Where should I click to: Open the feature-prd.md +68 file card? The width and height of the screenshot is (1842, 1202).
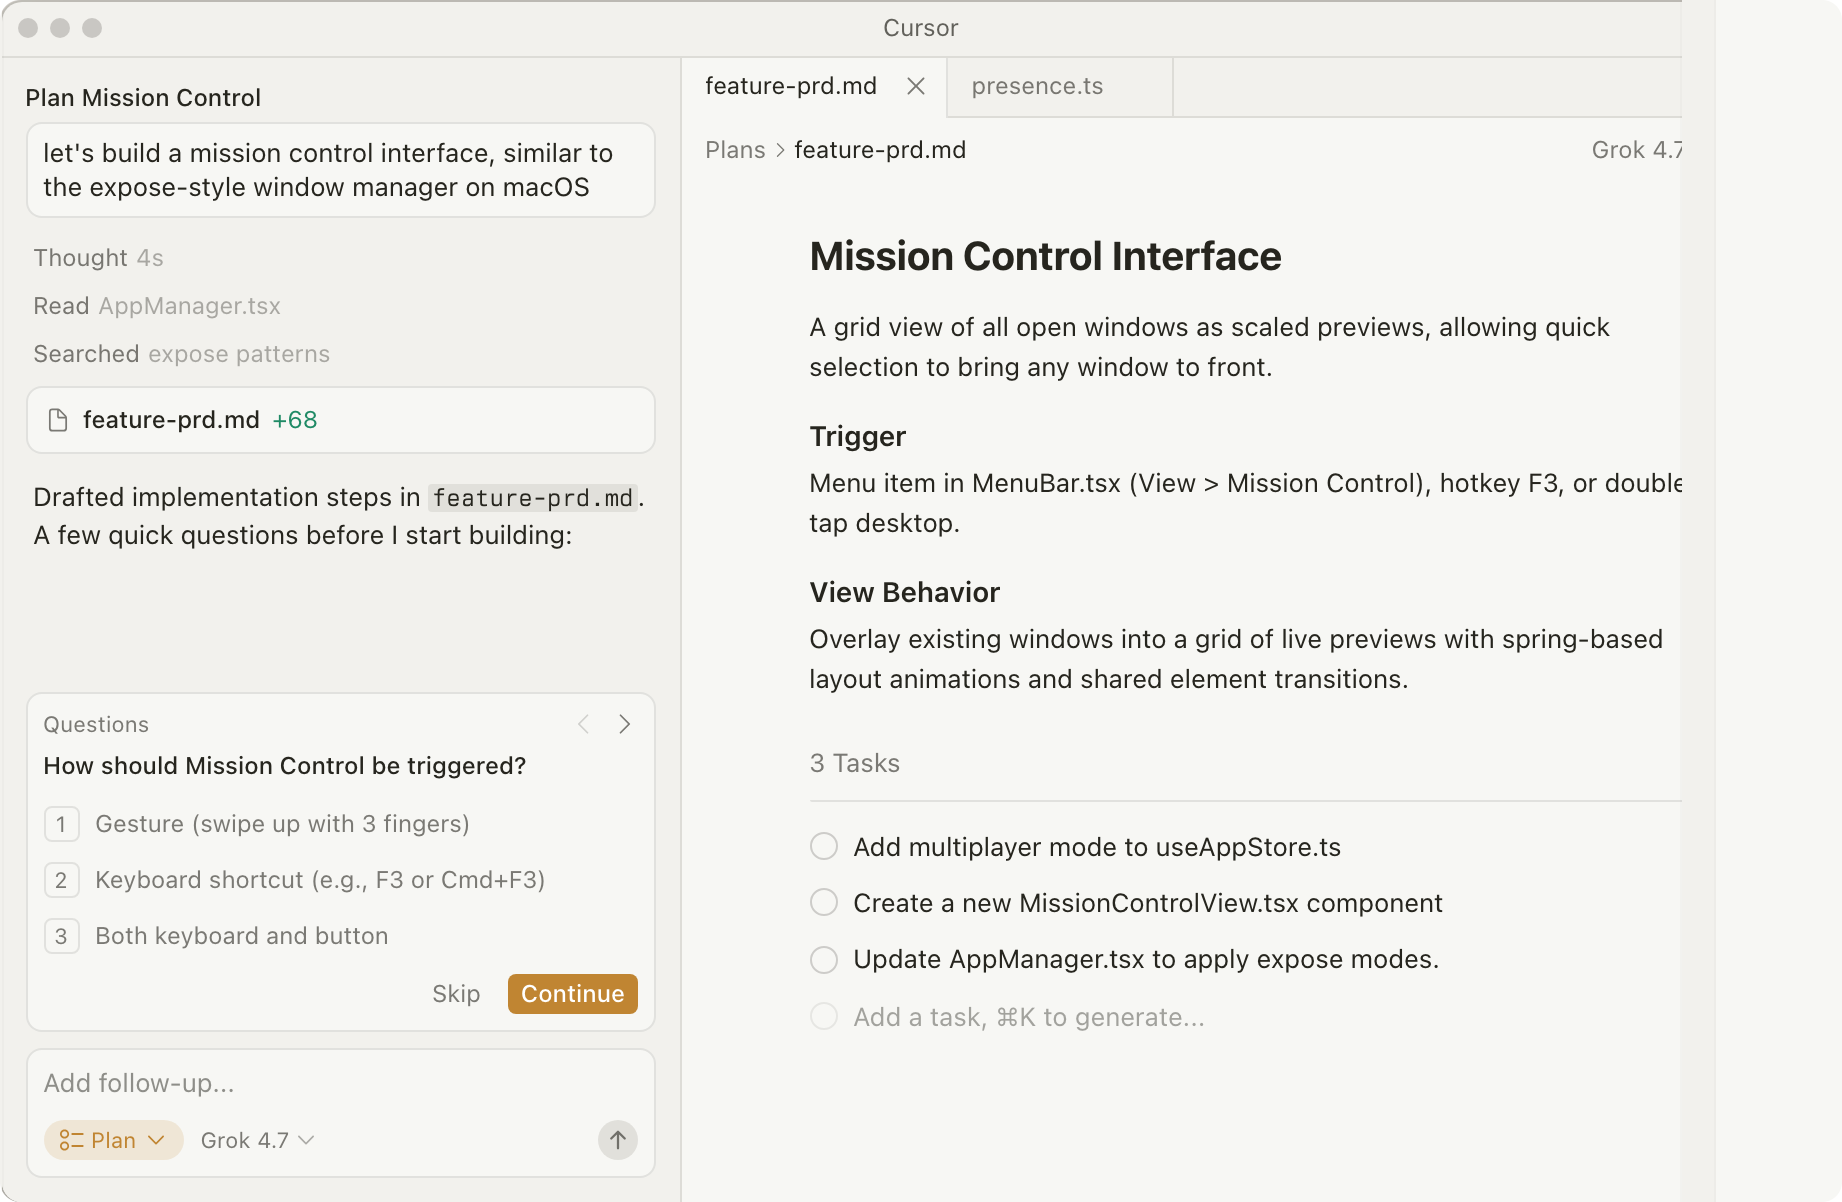(341, 420)
